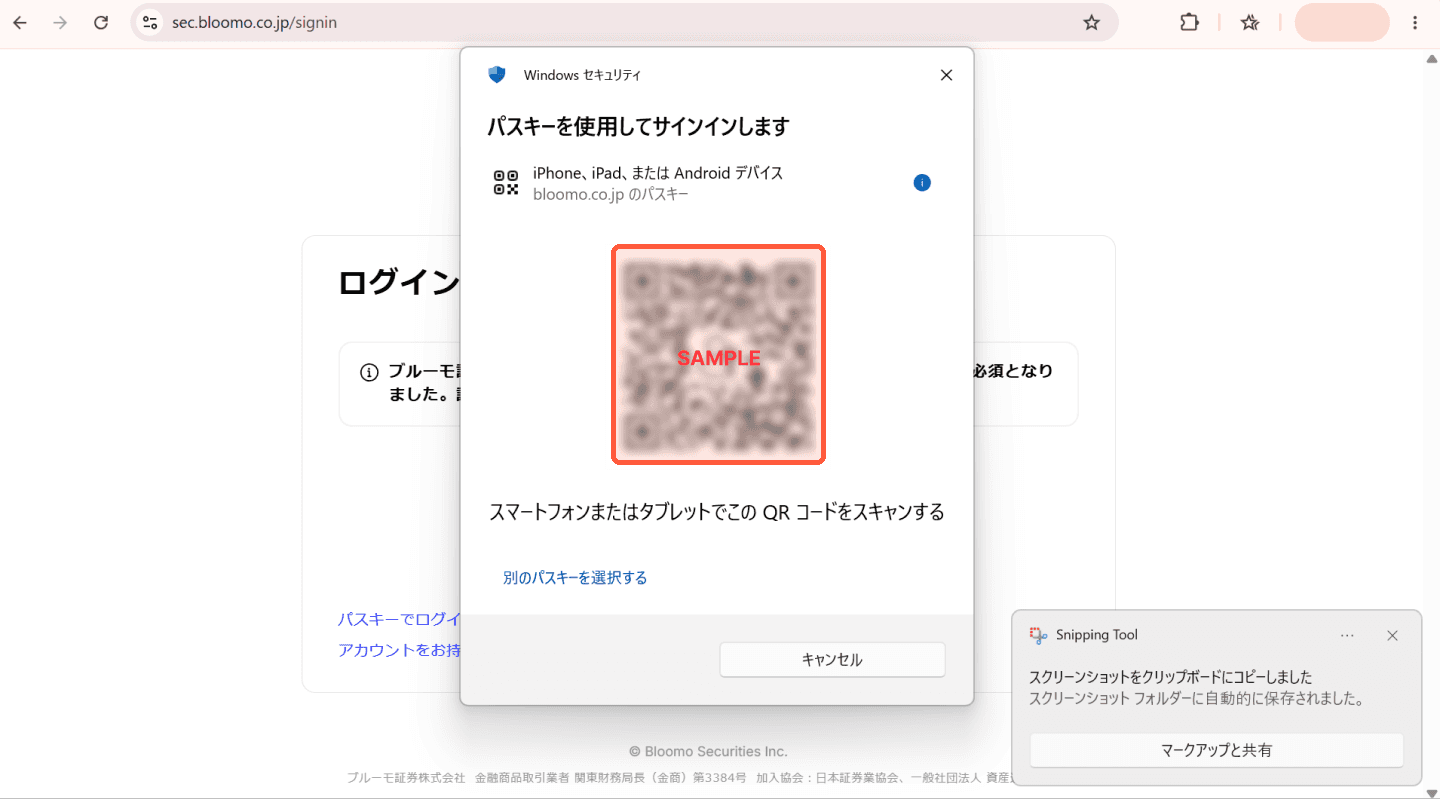Click the ログイン heading text

[399, 282]
